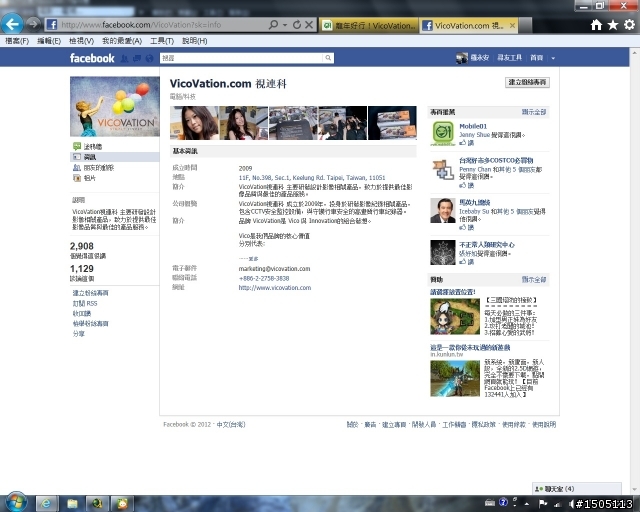Image resolution: width=640 pixels, height=512 pixels.
Task: Click the Facebook search magnifier button
Action: pyautogui.click(x=328, y=58)
